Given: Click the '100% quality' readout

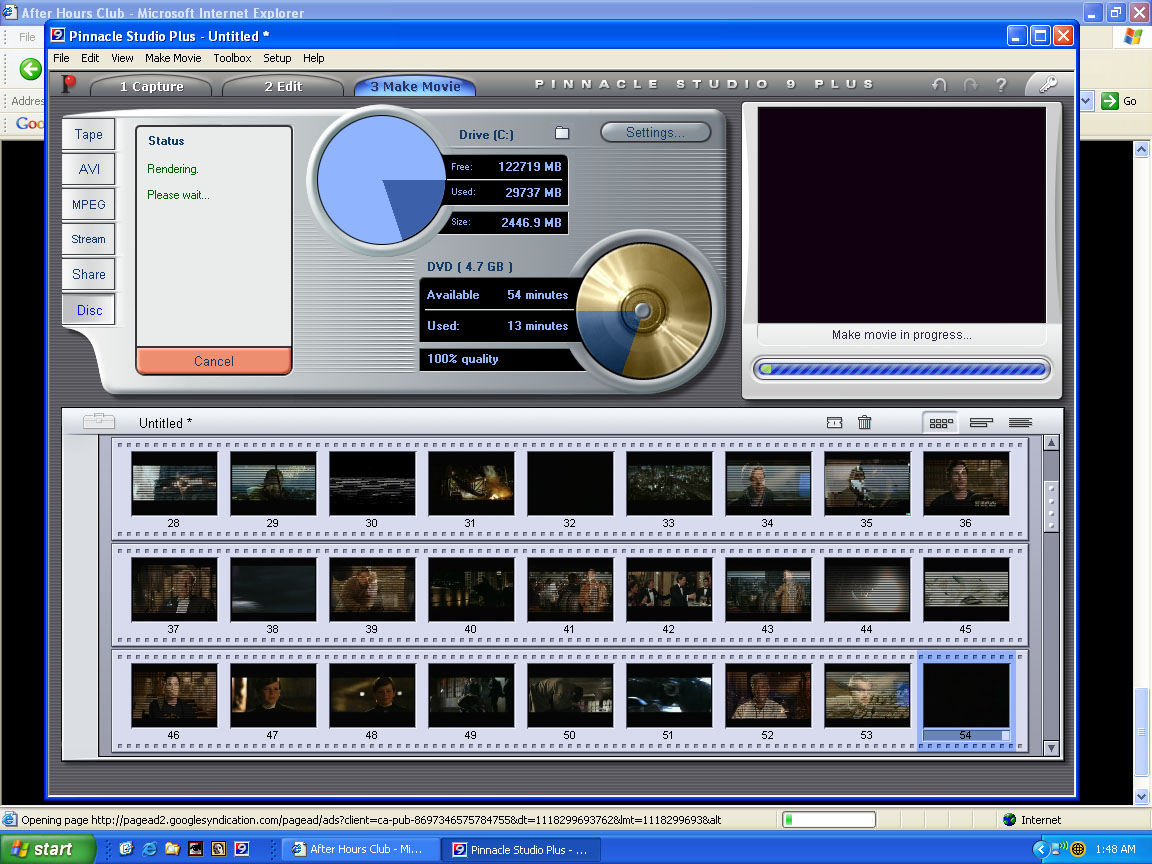Looking at the screenshot, I should pyautogui.click(x=463, y=359).
